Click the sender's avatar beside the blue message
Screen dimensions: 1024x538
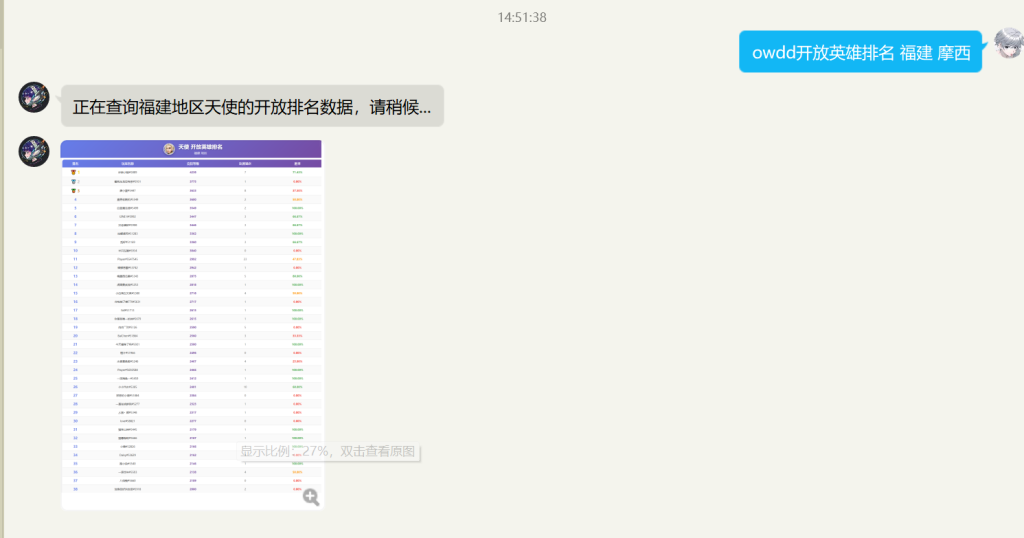click(1008, 45)
